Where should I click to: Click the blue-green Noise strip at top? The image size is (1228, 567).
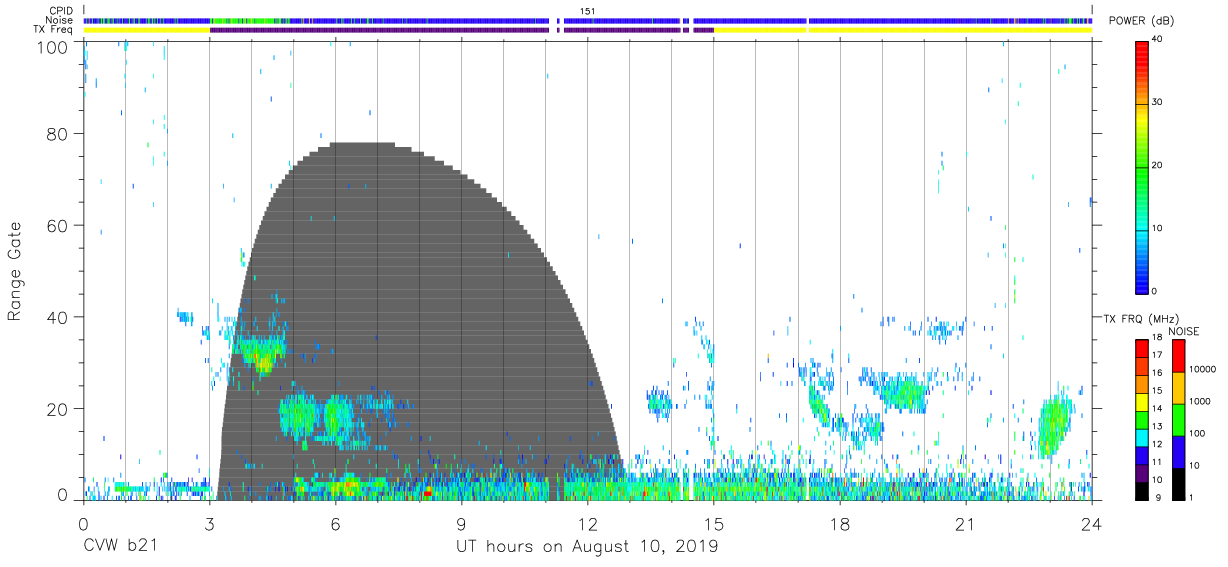[x=587, y=20]
